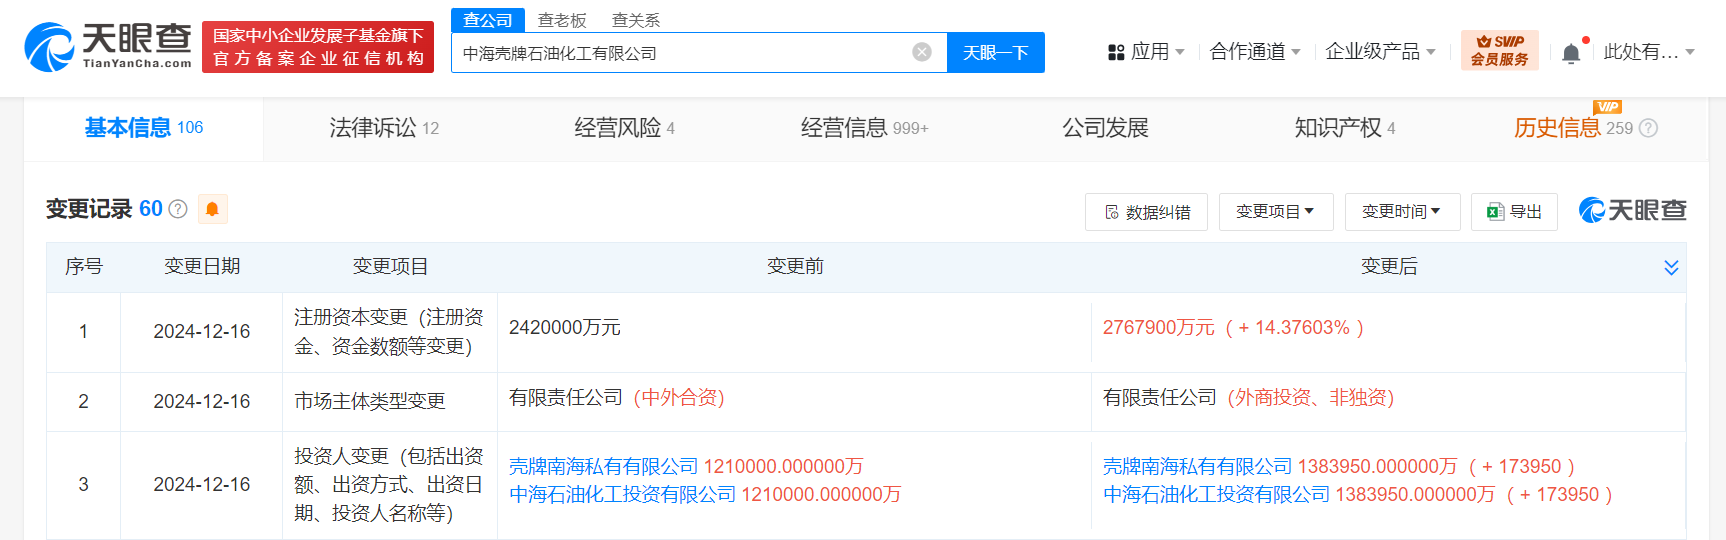The image size is (1726, 540).
Task: Click 有限责任公司 (中外合资) cell
Action: [617, 398]
